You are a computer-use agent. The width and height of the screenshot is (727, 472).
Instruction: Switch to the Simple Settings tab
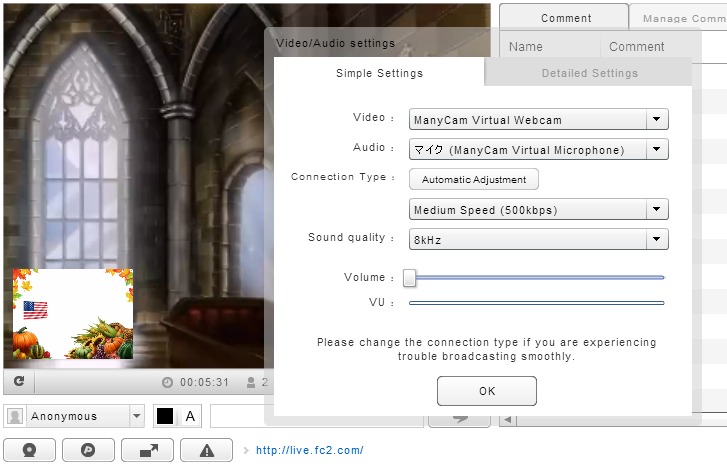coord(379,73)
